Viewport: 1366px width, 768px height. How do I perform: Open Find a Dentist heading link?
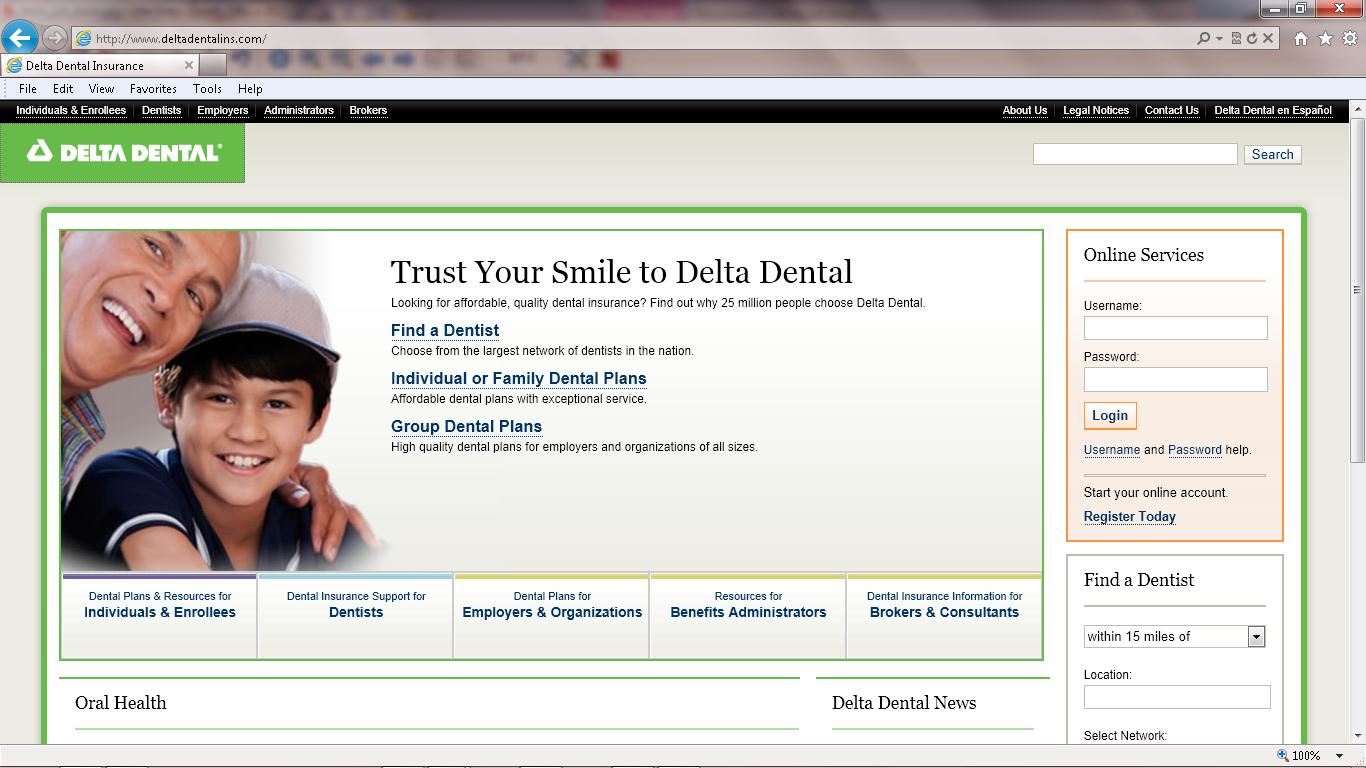445,330
